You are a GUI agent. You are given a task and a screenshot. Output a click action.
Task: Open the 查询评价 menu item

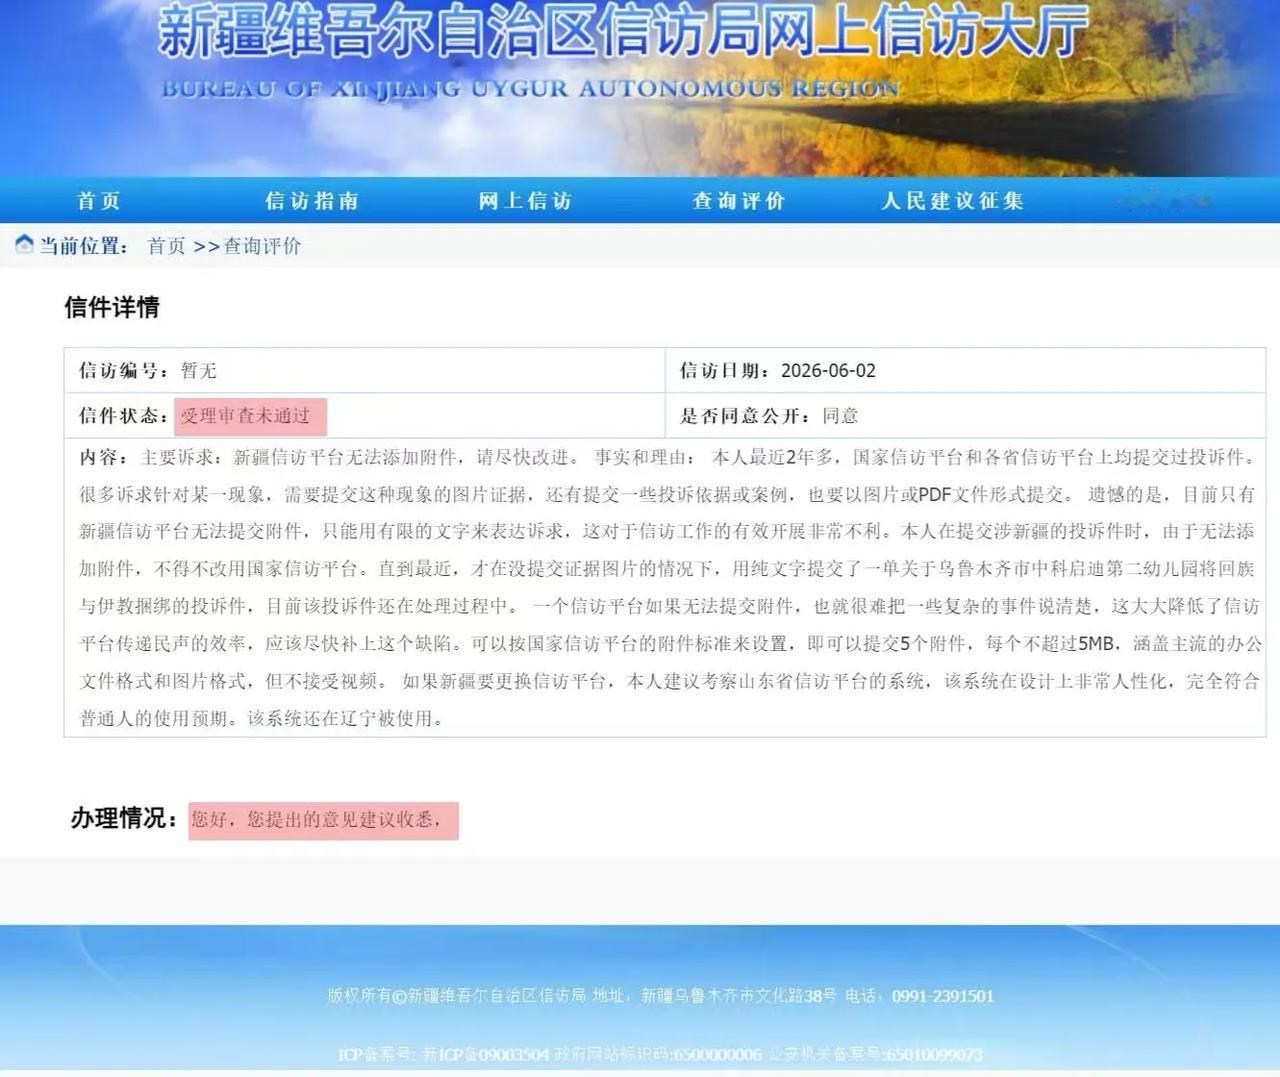click(x=739, y=201)
